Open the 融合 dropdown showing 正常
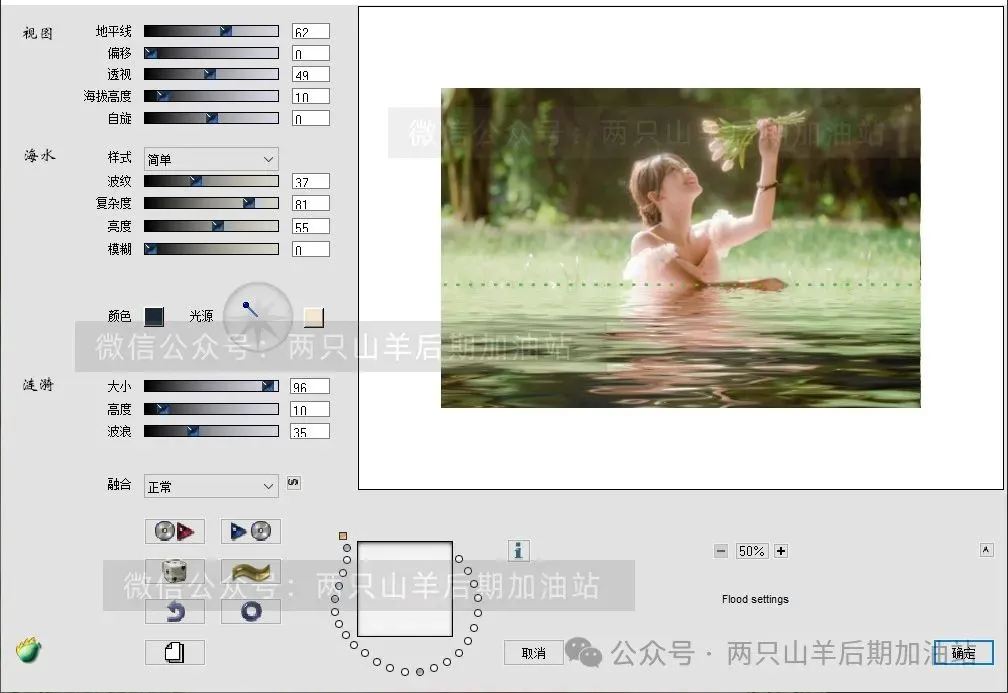The image size is (1008, 693). [211, 487]
